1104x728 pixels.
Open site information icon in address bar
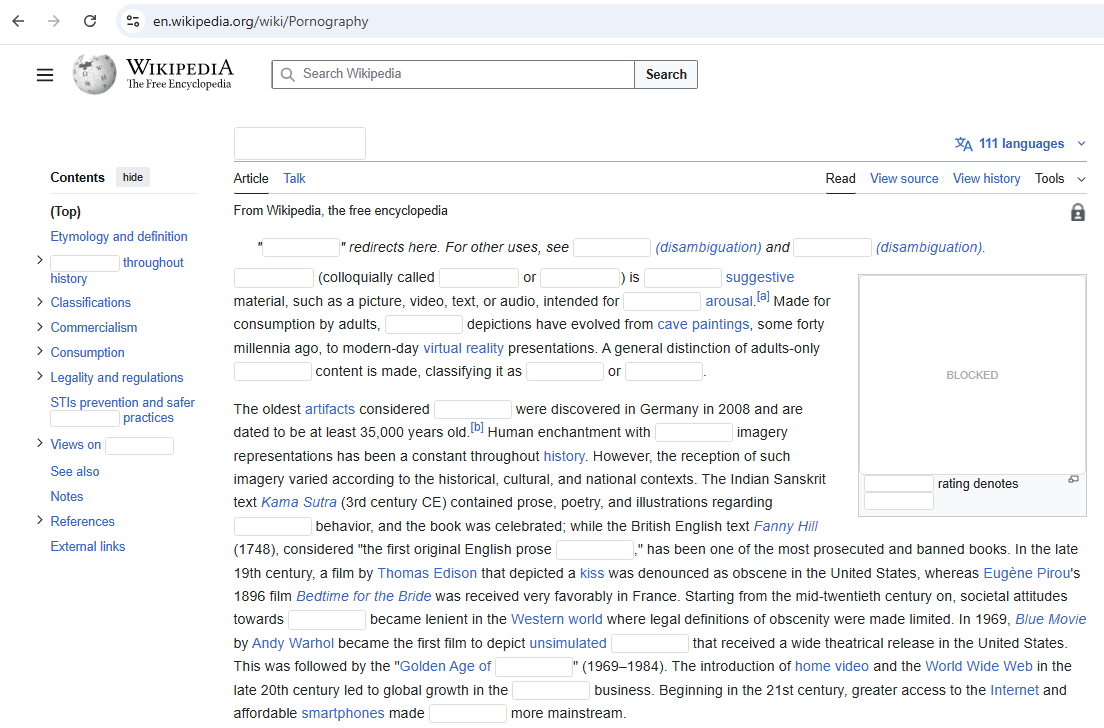pyautogui.click(x=133, y=21)
